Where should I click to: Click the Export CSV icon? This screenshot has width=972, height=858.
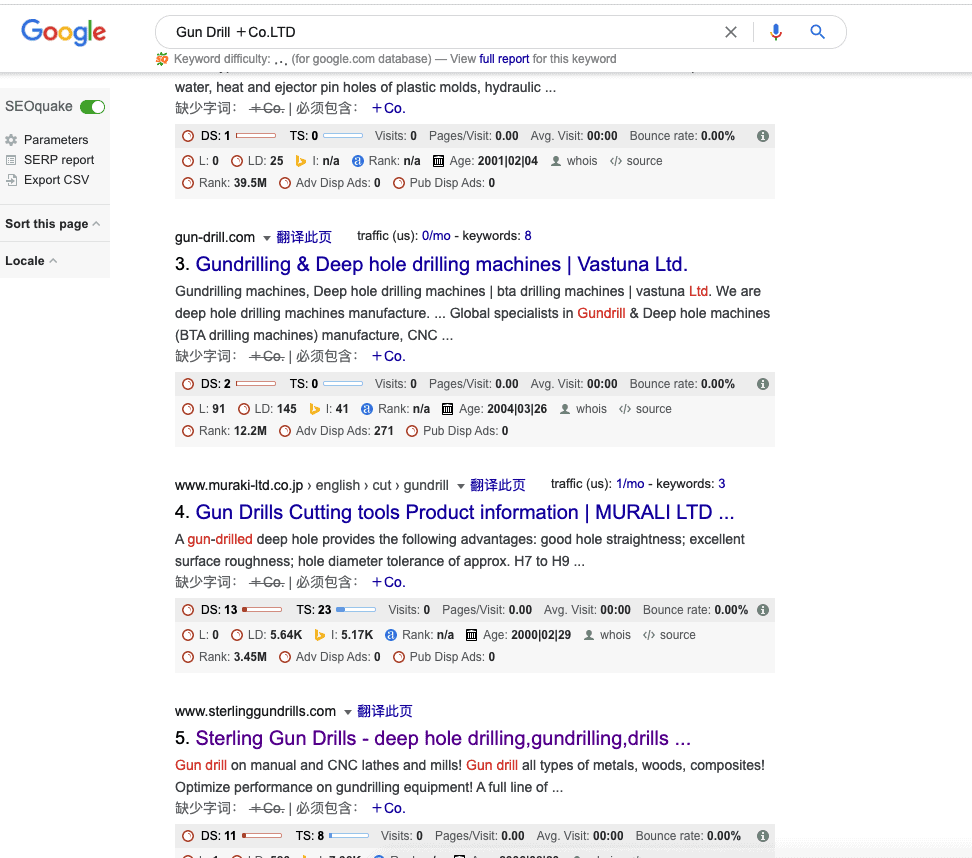(11, 180)
